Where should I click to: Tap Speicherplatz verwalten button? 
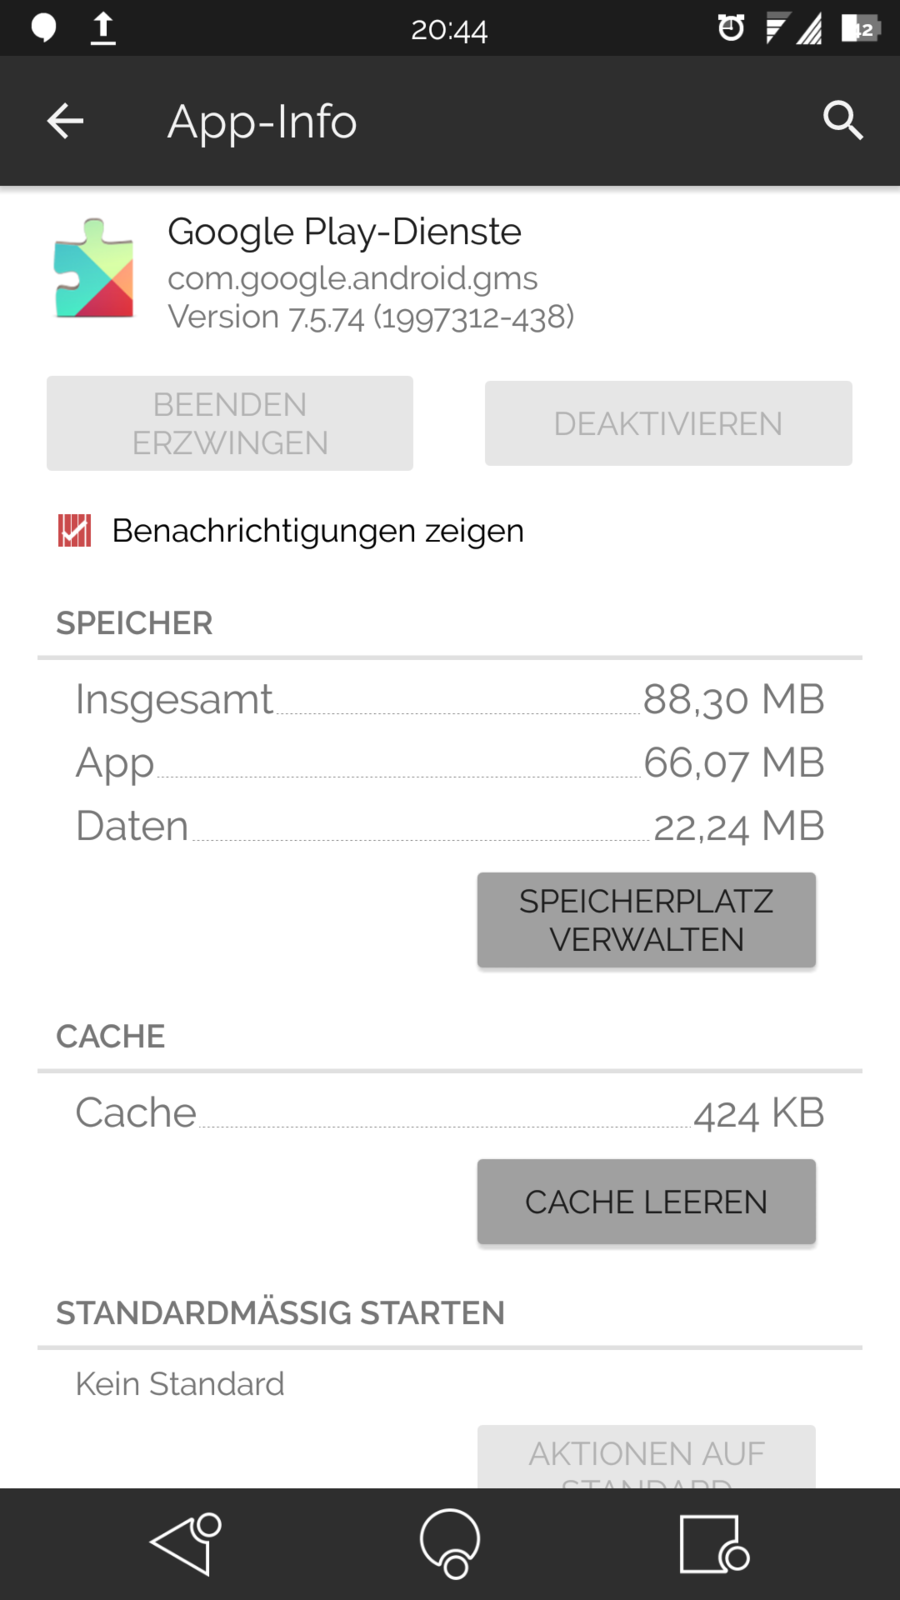[x=646, y=920]
